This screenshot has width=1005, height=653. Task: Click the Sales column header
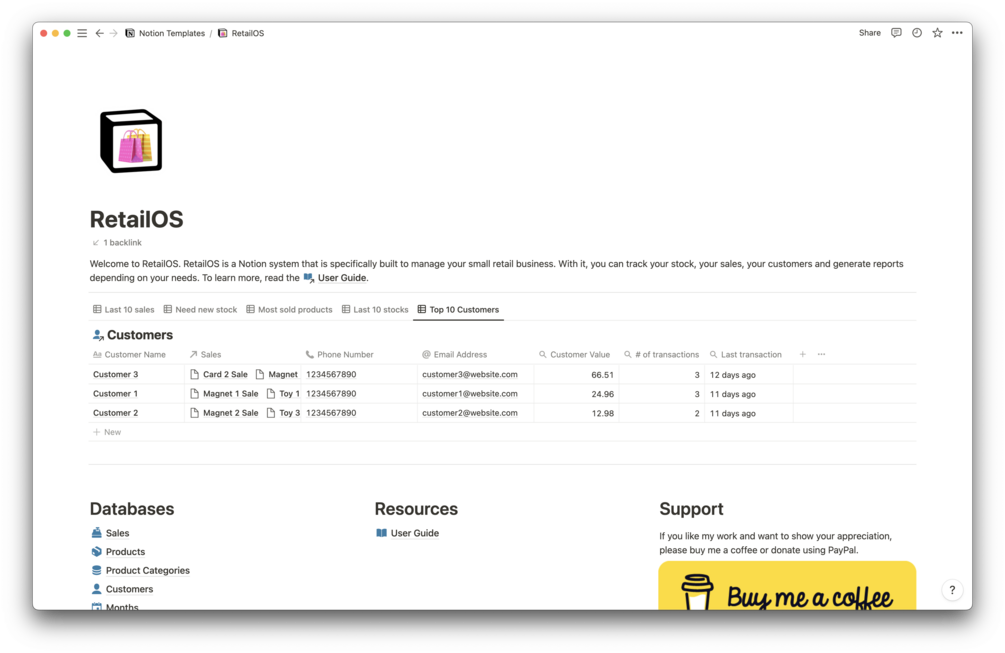205,354
